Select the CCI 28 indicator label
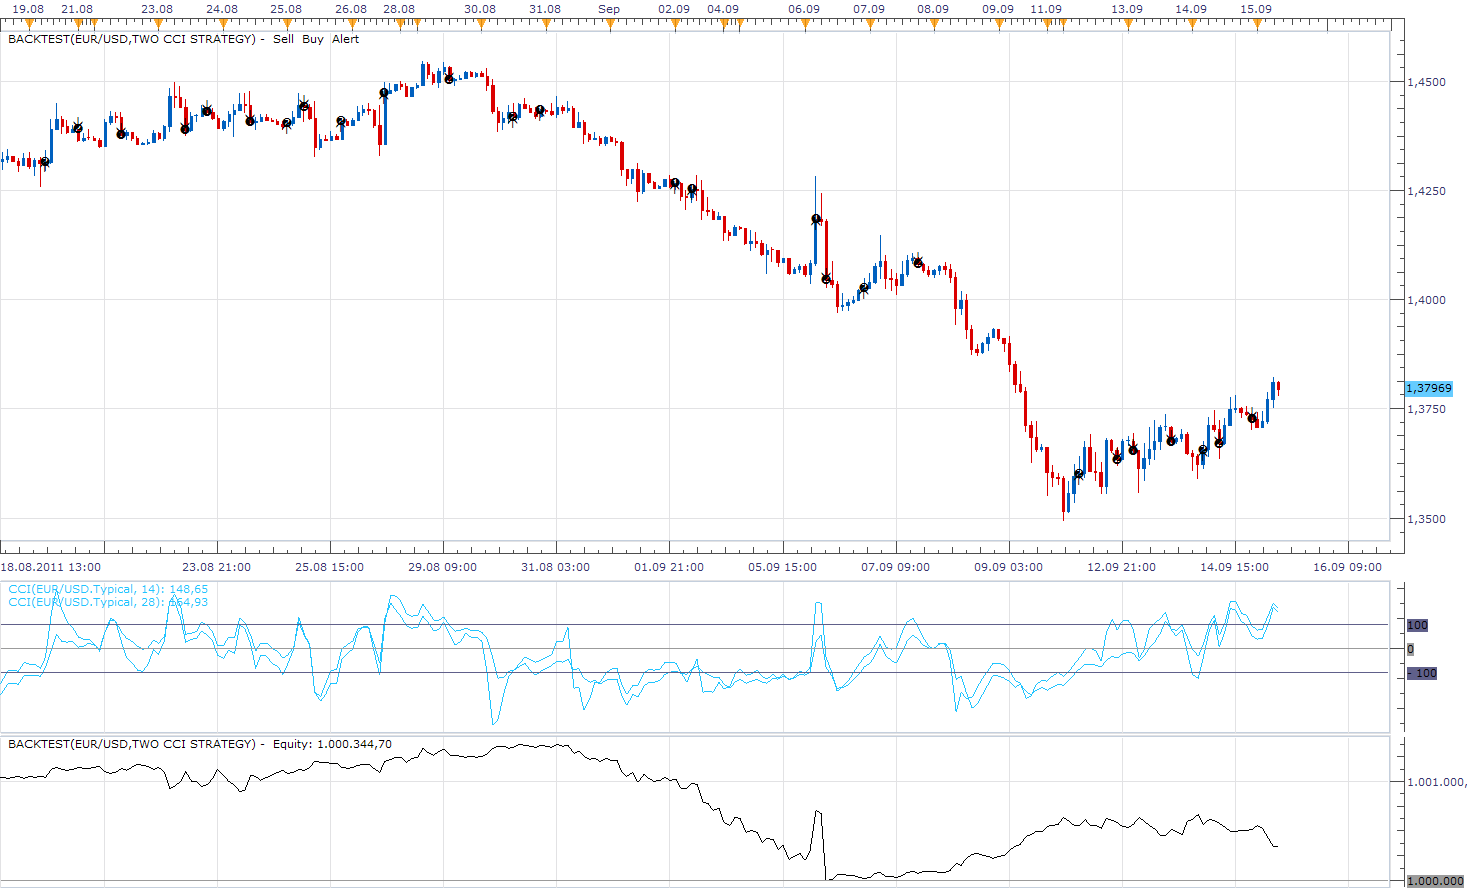Image resolution: width=1468 pixels, height=888 pixels. (108, 602)
